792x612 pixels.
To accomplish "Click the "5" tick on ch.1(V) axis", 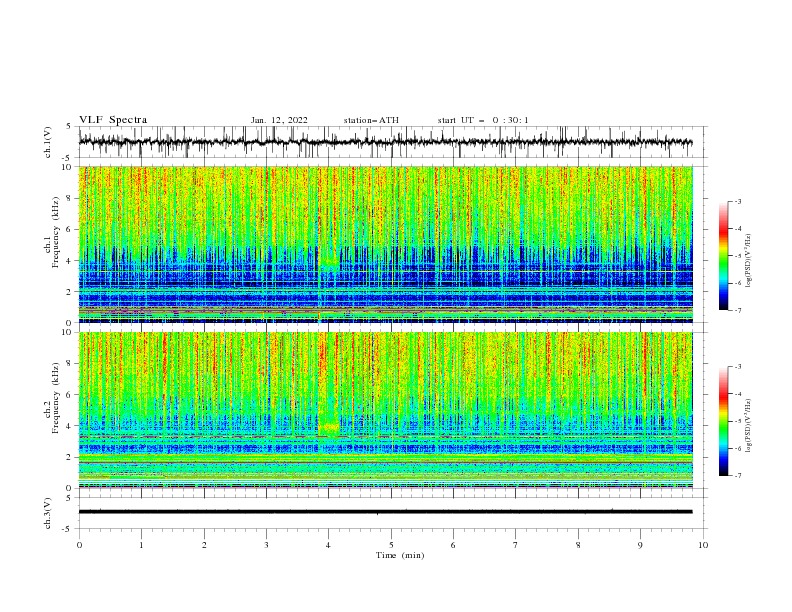I will pos(70,126).
